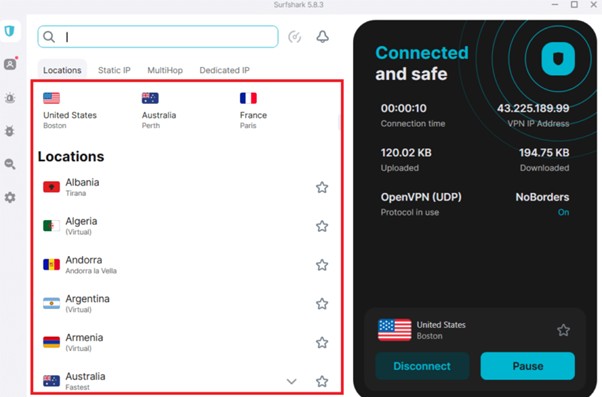The height and width of the screenshot is (397, 602).
Task: Expand Australia city list chevron
Action: pyautogui.click(x=291, y=381)
